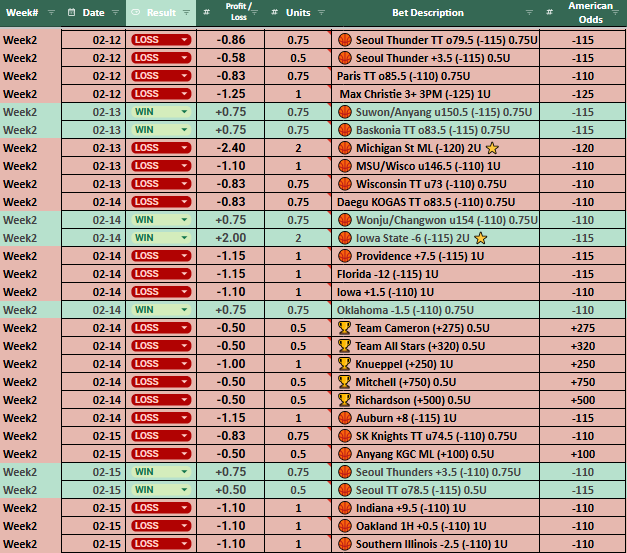
Task: Open WIN dropdown for Seoul TT o78.5
Action: [184, 490]
